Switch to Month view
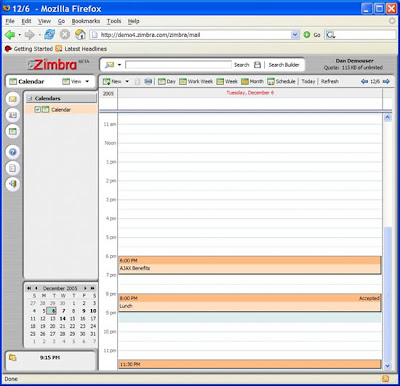400x386 pixels. click(x=252, y=81)
